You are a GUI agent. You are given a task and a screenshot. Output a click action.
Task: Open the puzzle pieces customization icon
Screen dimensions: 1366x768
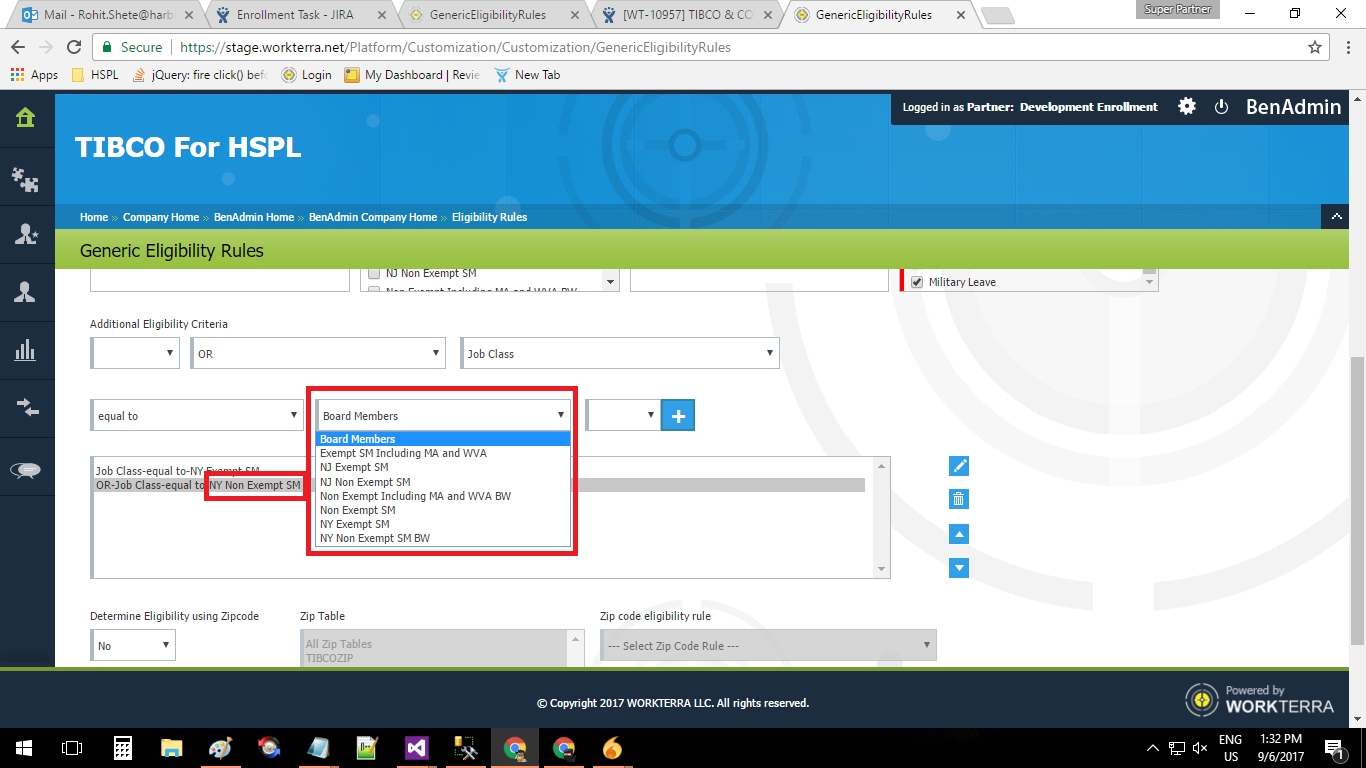tap(25, 178)
